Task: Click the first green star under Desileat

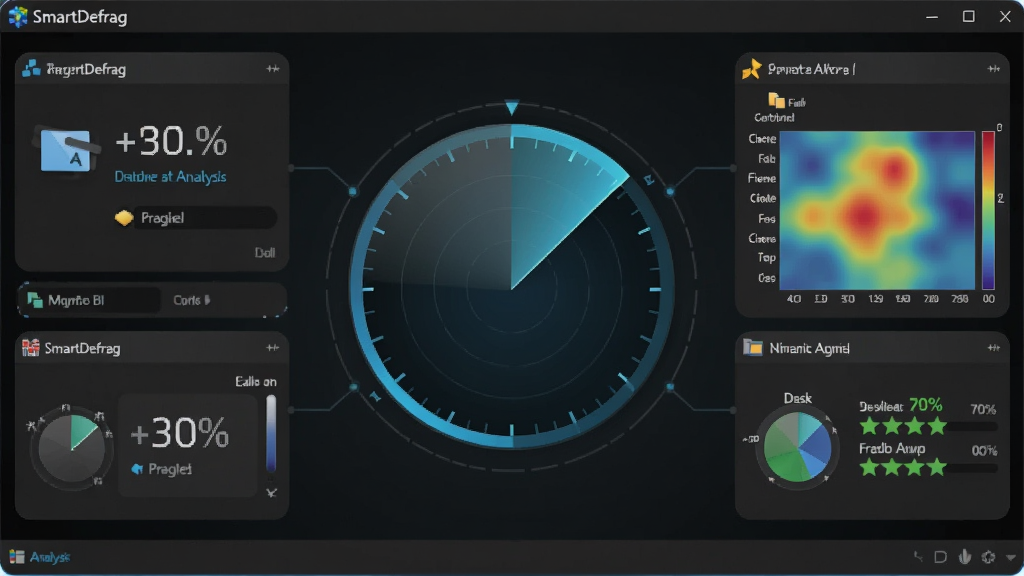Action: [x=869, y=426]
